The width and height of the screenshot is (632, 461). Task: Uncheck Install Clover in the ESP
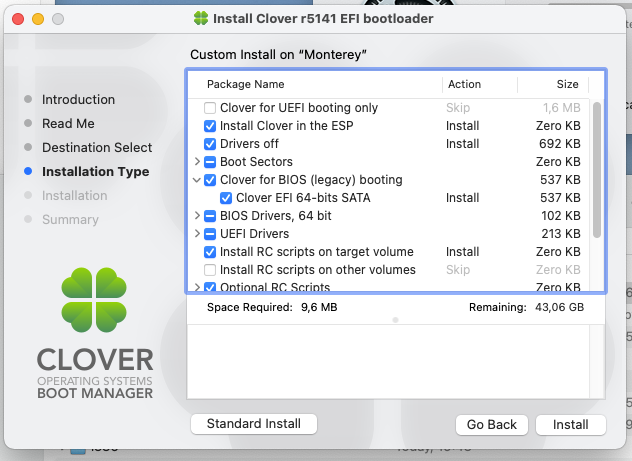point(210,126)
